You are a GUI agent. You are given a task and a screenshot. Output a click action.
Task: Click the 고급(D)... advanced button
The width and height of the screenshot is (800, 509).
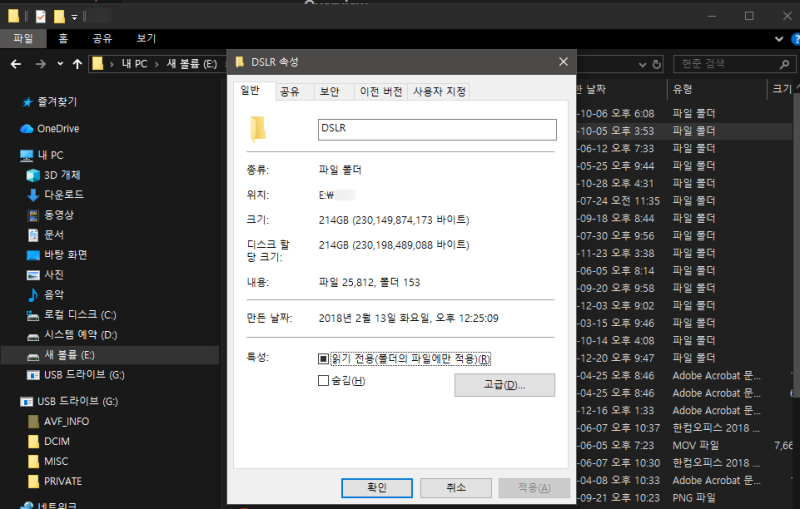click(504, 385)
